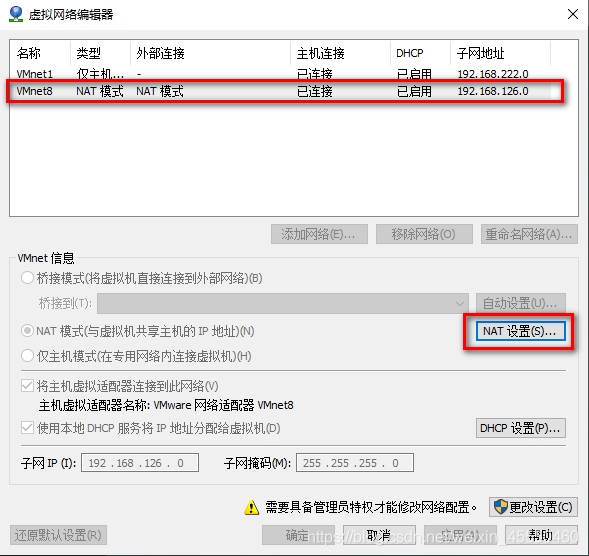Click the 确定 button
Screen dimensions: 589x556
pyautogui.click(x=298, y=535)
